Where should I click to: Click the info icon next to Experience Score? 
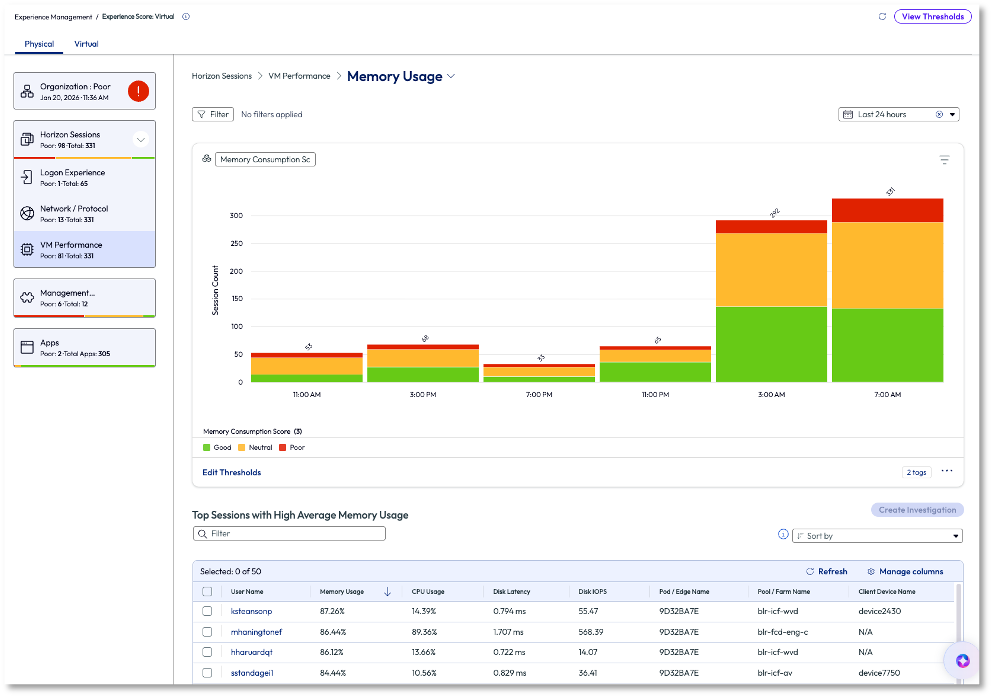[x=186, y=17]
